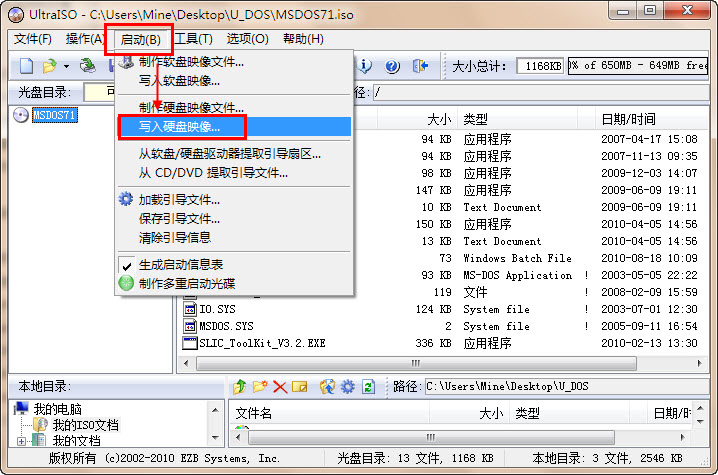Select the IO.SYS file name

click(x=218, y=309)
